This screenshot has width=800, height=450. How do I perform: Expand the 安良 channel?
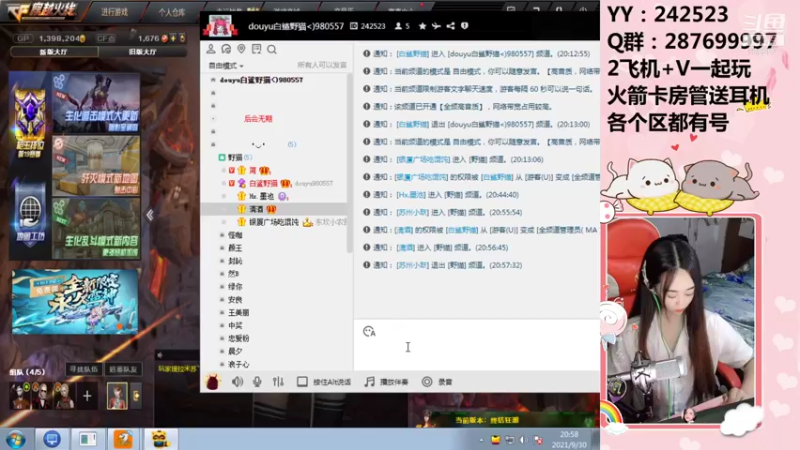click(222, 299)
